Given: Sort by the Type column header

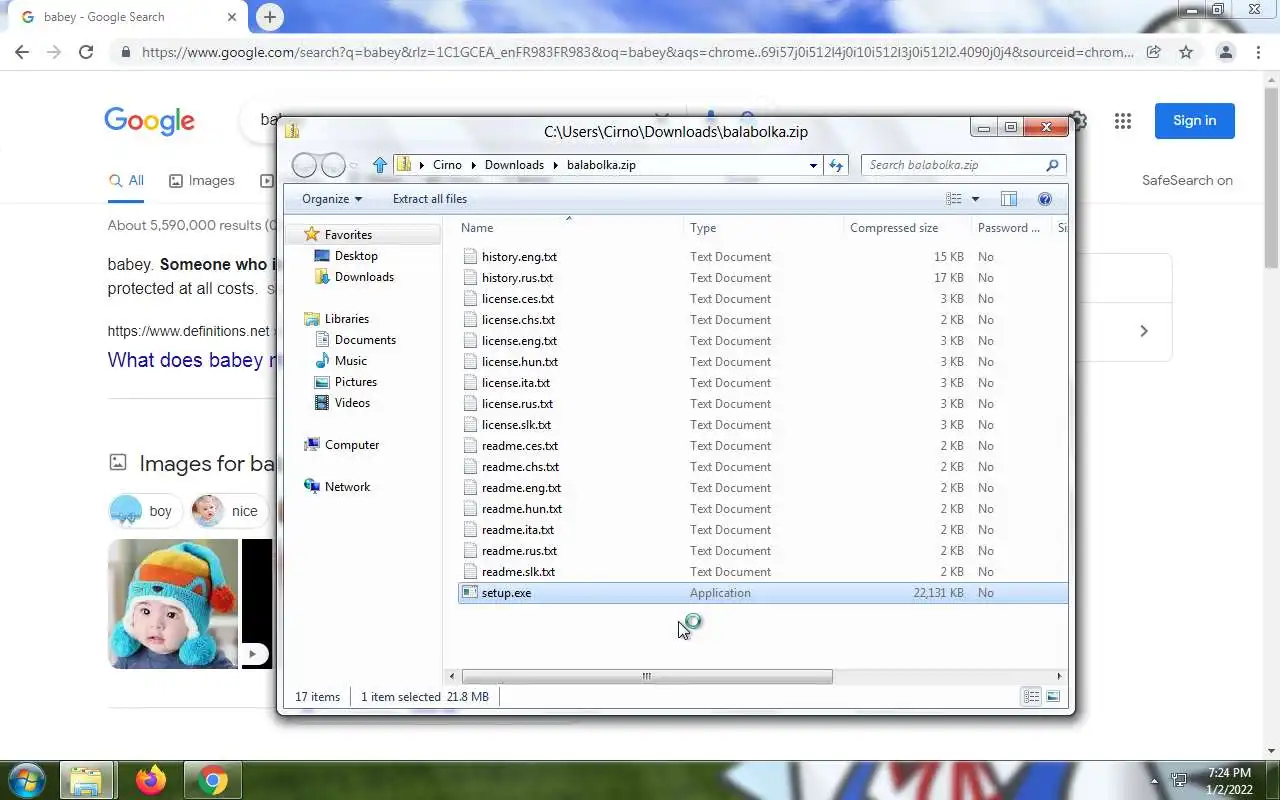Looking at the screenshot, I should (764, 228).
